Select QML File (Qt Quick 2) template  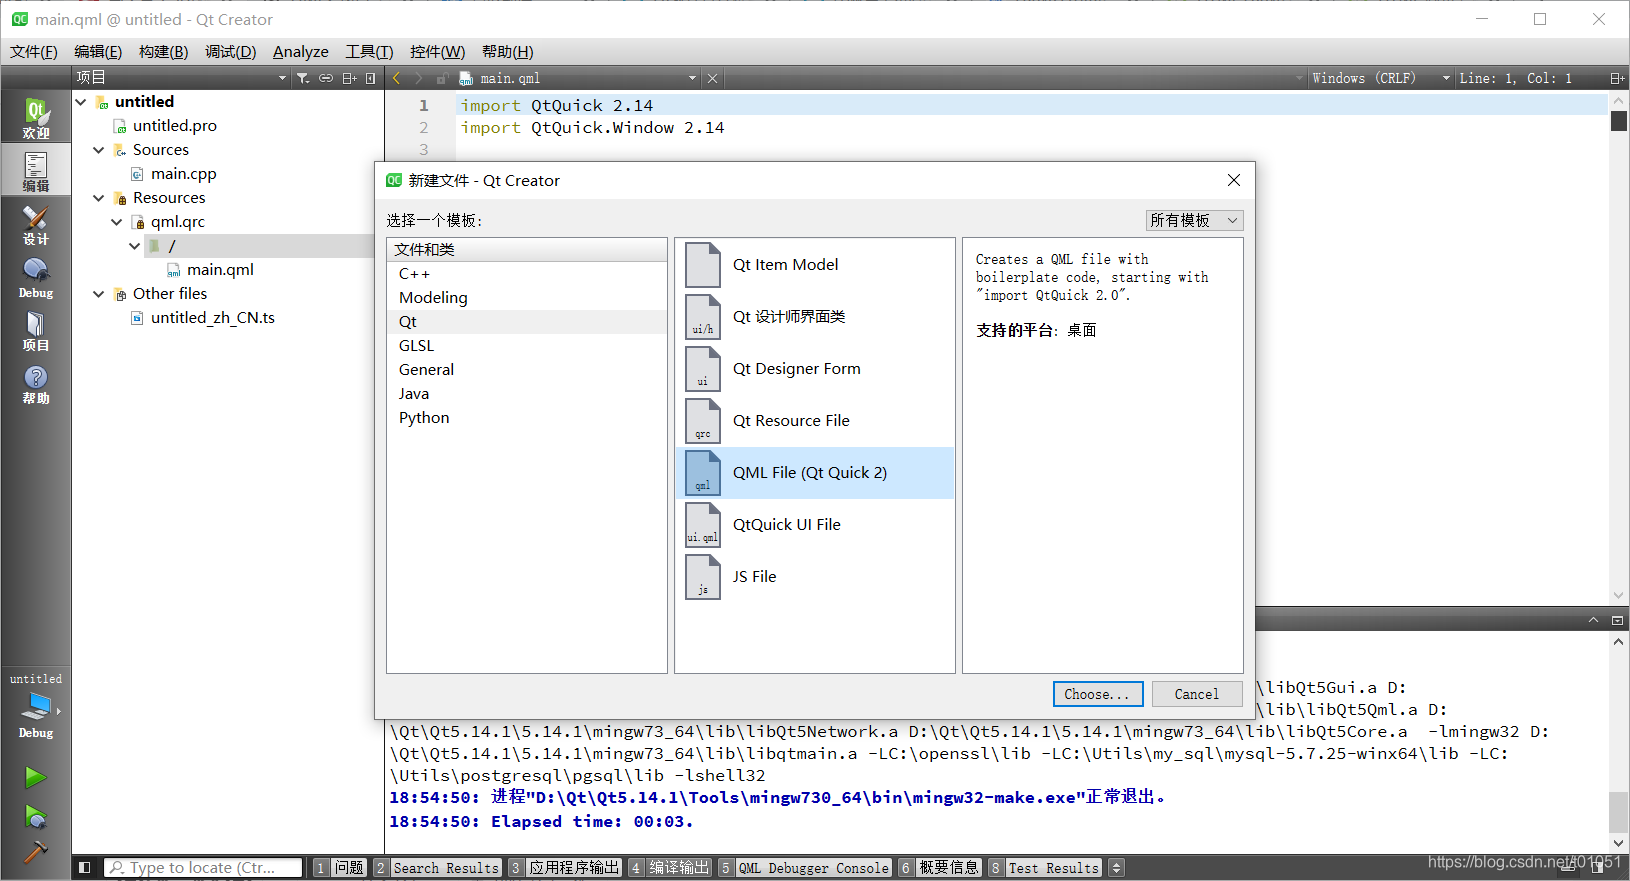(815, 473)
